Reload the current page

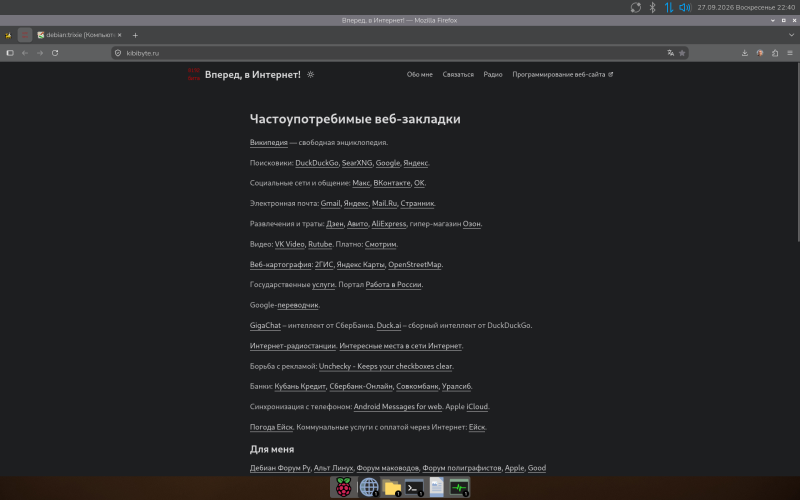55,53
